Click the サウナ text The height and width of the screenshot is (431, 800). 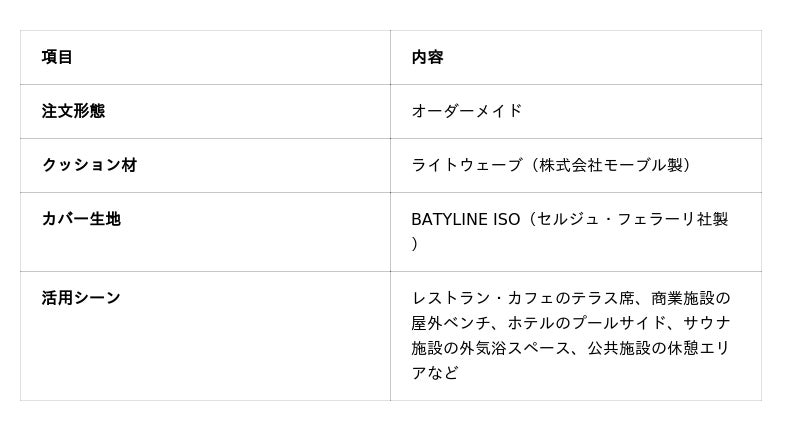coord(707,323)
